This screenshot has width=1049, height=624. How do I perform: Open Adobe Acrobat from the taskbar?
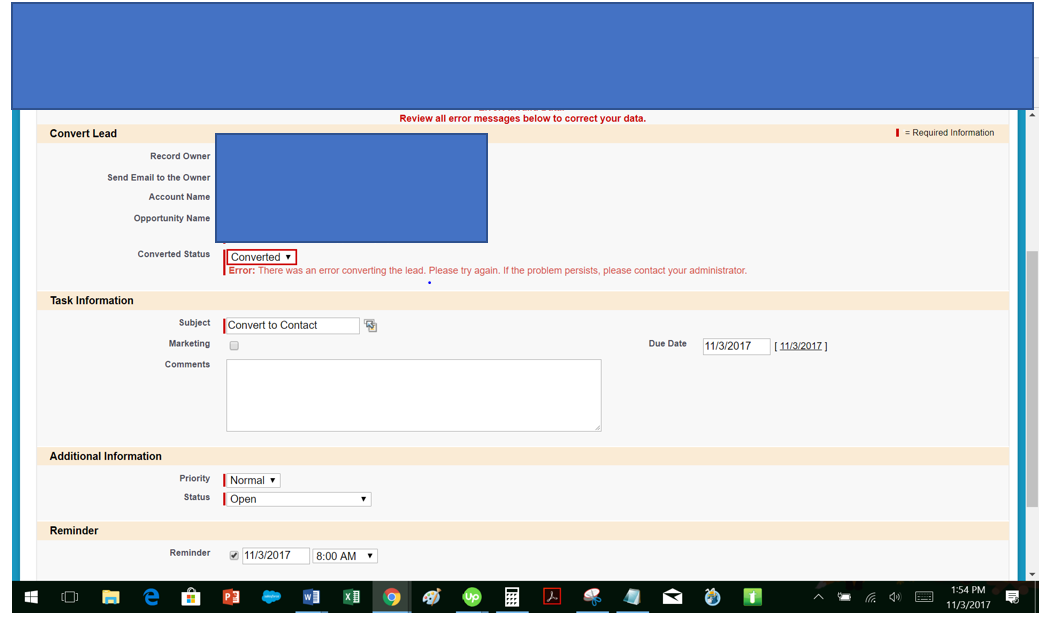click(x=552, y=597)
